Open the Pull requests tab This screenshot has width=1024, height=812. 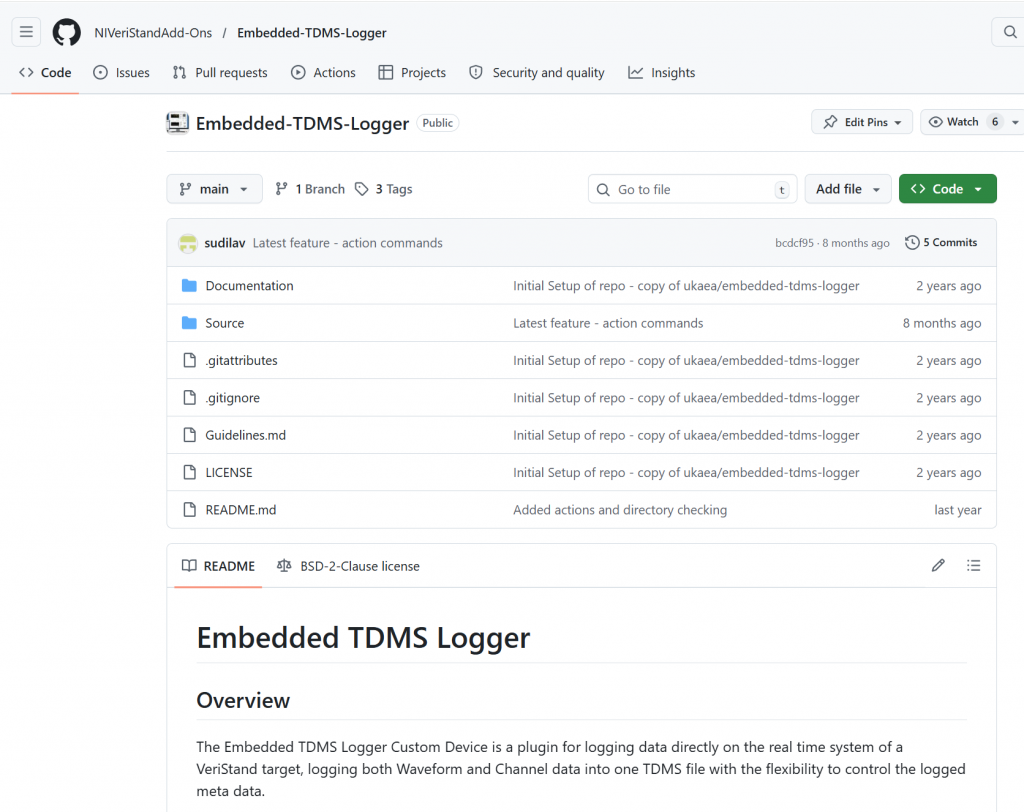point(220,73)
